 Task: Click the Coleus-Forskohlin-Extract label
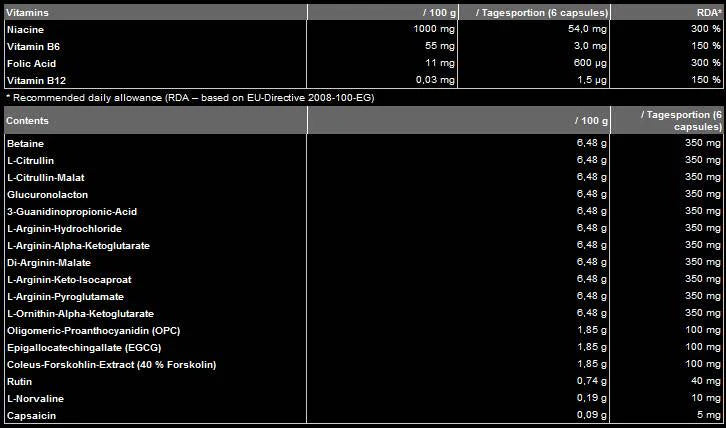coord(110,364)
